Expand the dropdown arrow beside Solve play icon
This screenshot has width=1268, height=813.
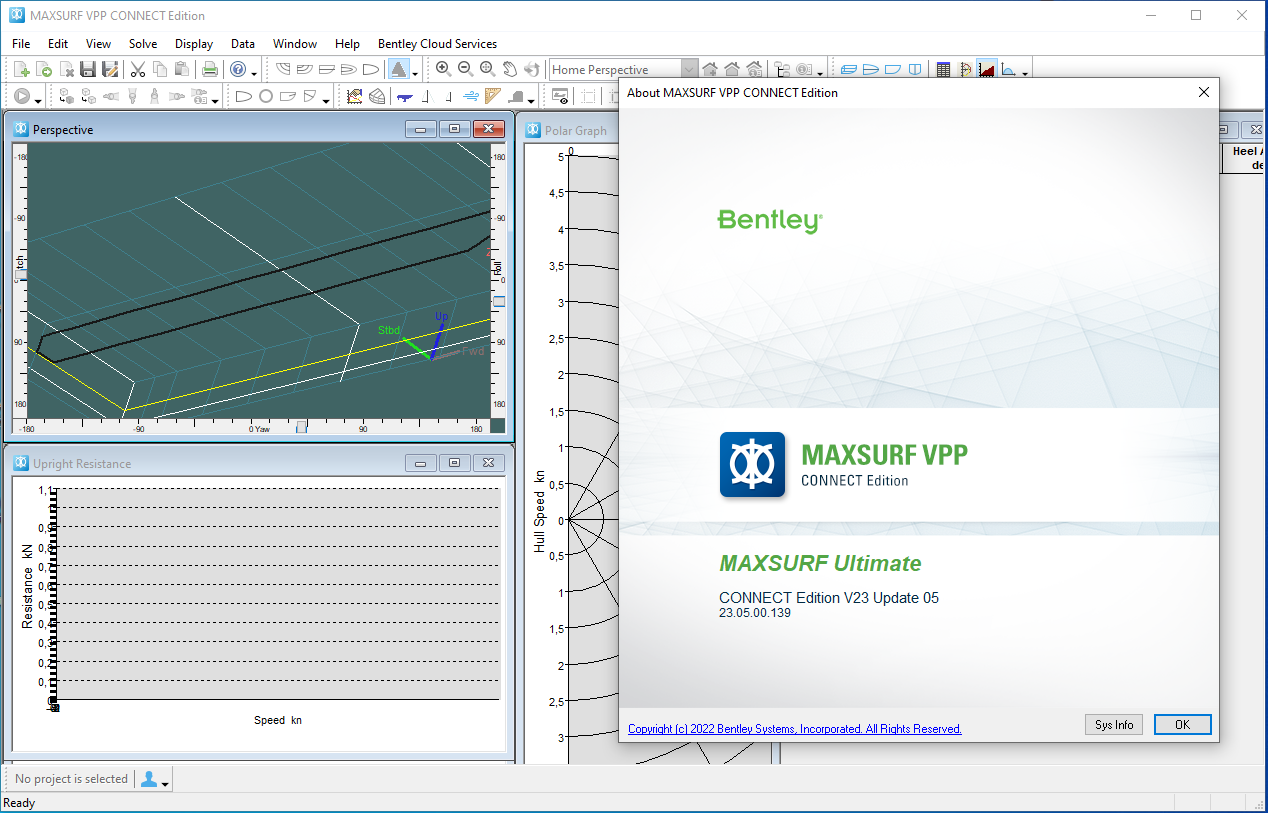pyautogui.click(x=38, y=100)
